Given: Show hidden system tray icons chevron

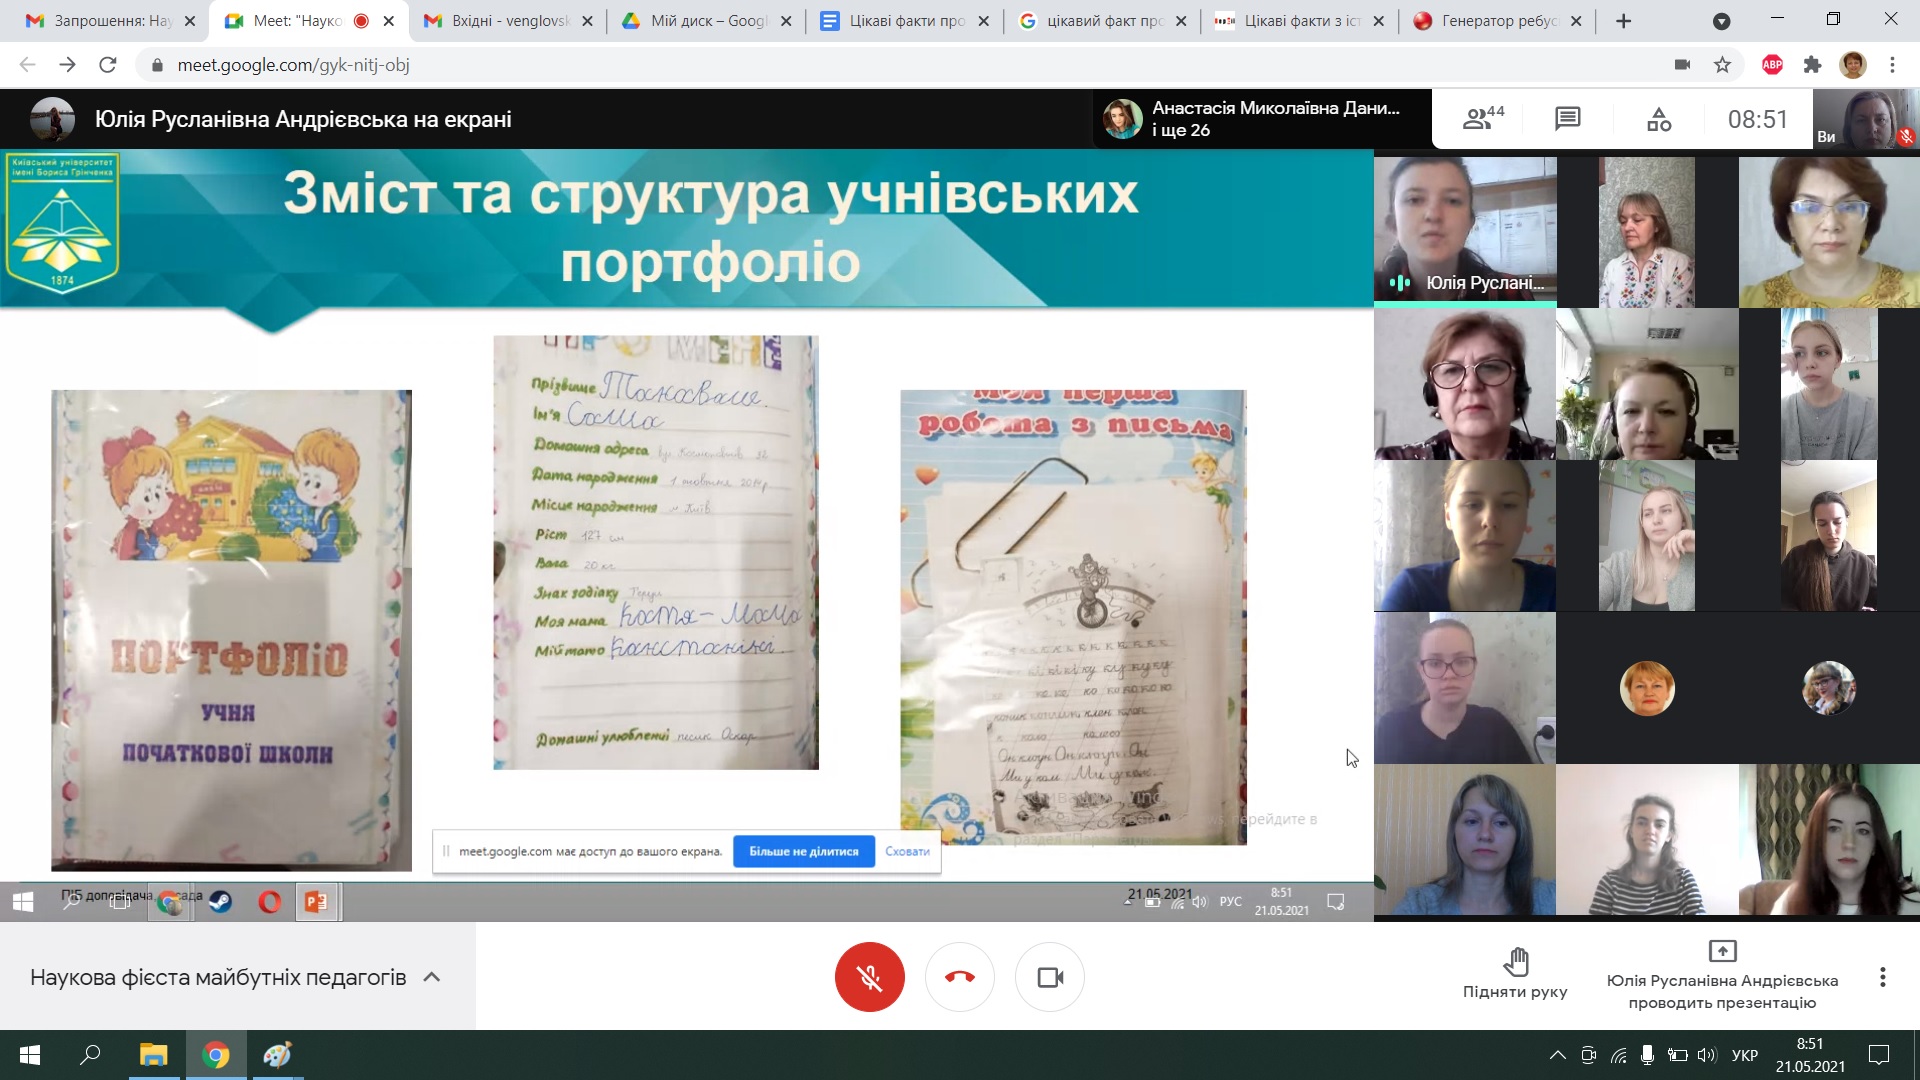Looking at the screenshot, I should click(x=1557, y=1055).
